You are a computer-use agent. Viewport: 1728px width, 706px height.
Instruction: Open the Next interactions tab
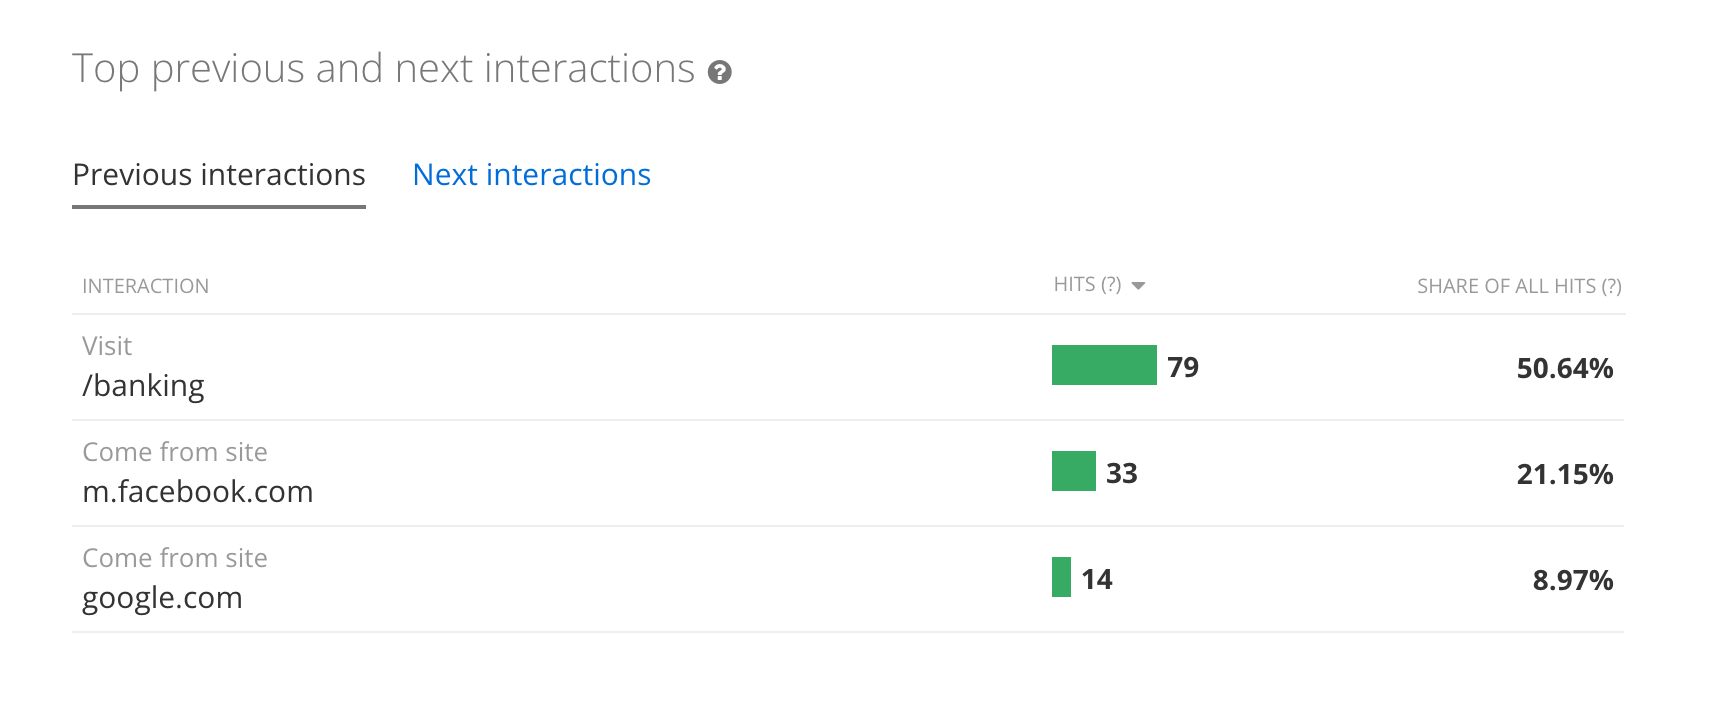(531, 175)
